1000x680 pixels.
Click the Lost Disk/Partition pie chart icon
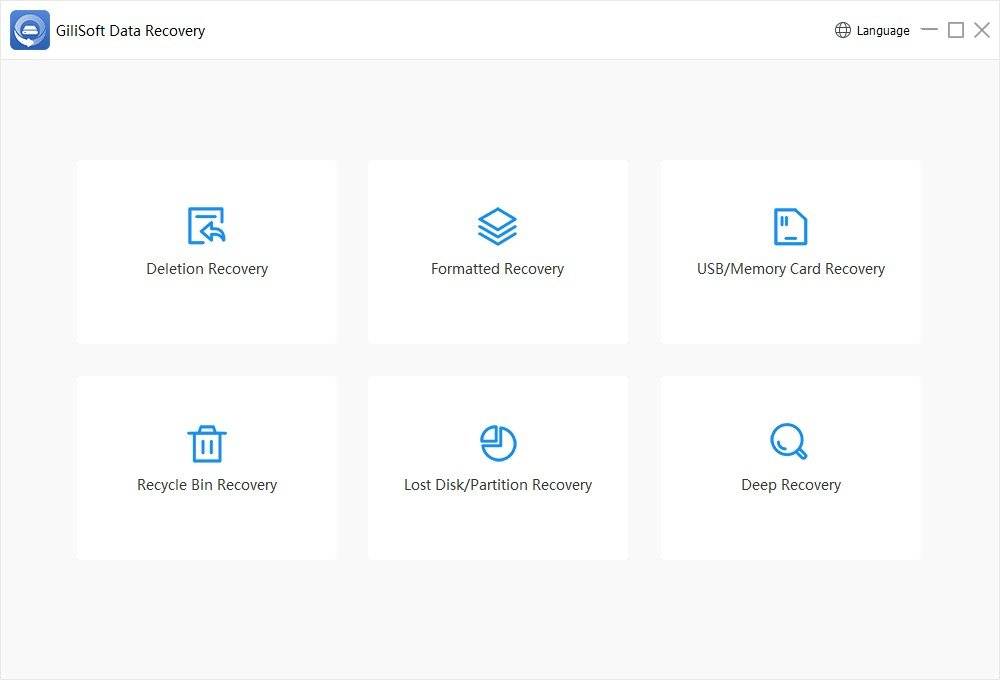click(498, 443)
